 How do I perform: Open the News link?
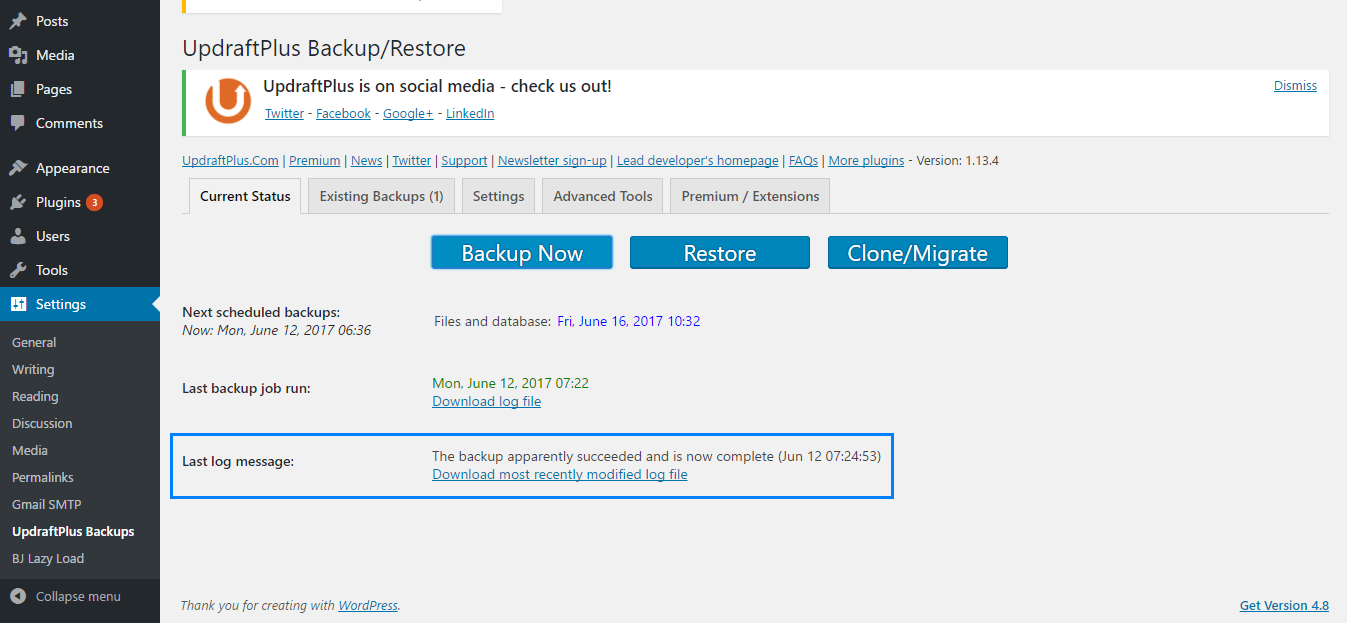366,160
